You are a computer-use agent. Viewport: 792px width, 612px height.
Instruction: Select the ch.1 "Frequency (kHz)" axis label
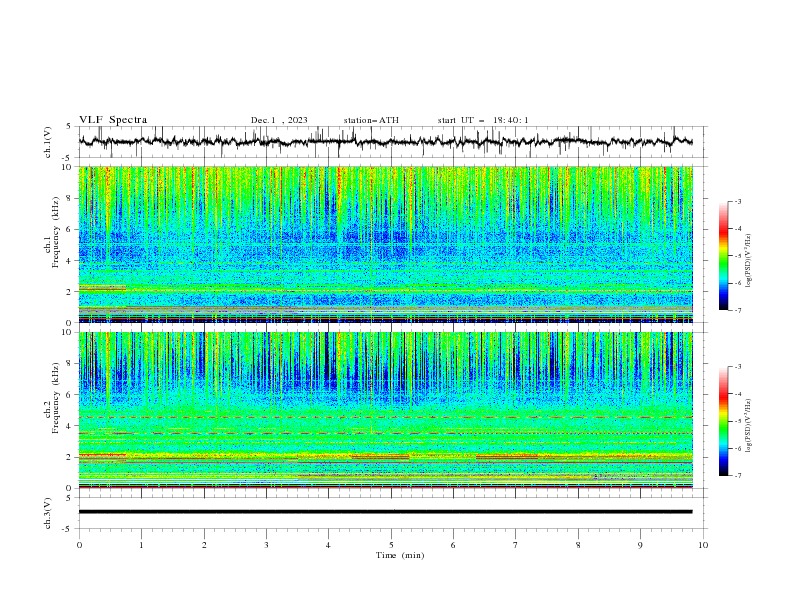55,233
